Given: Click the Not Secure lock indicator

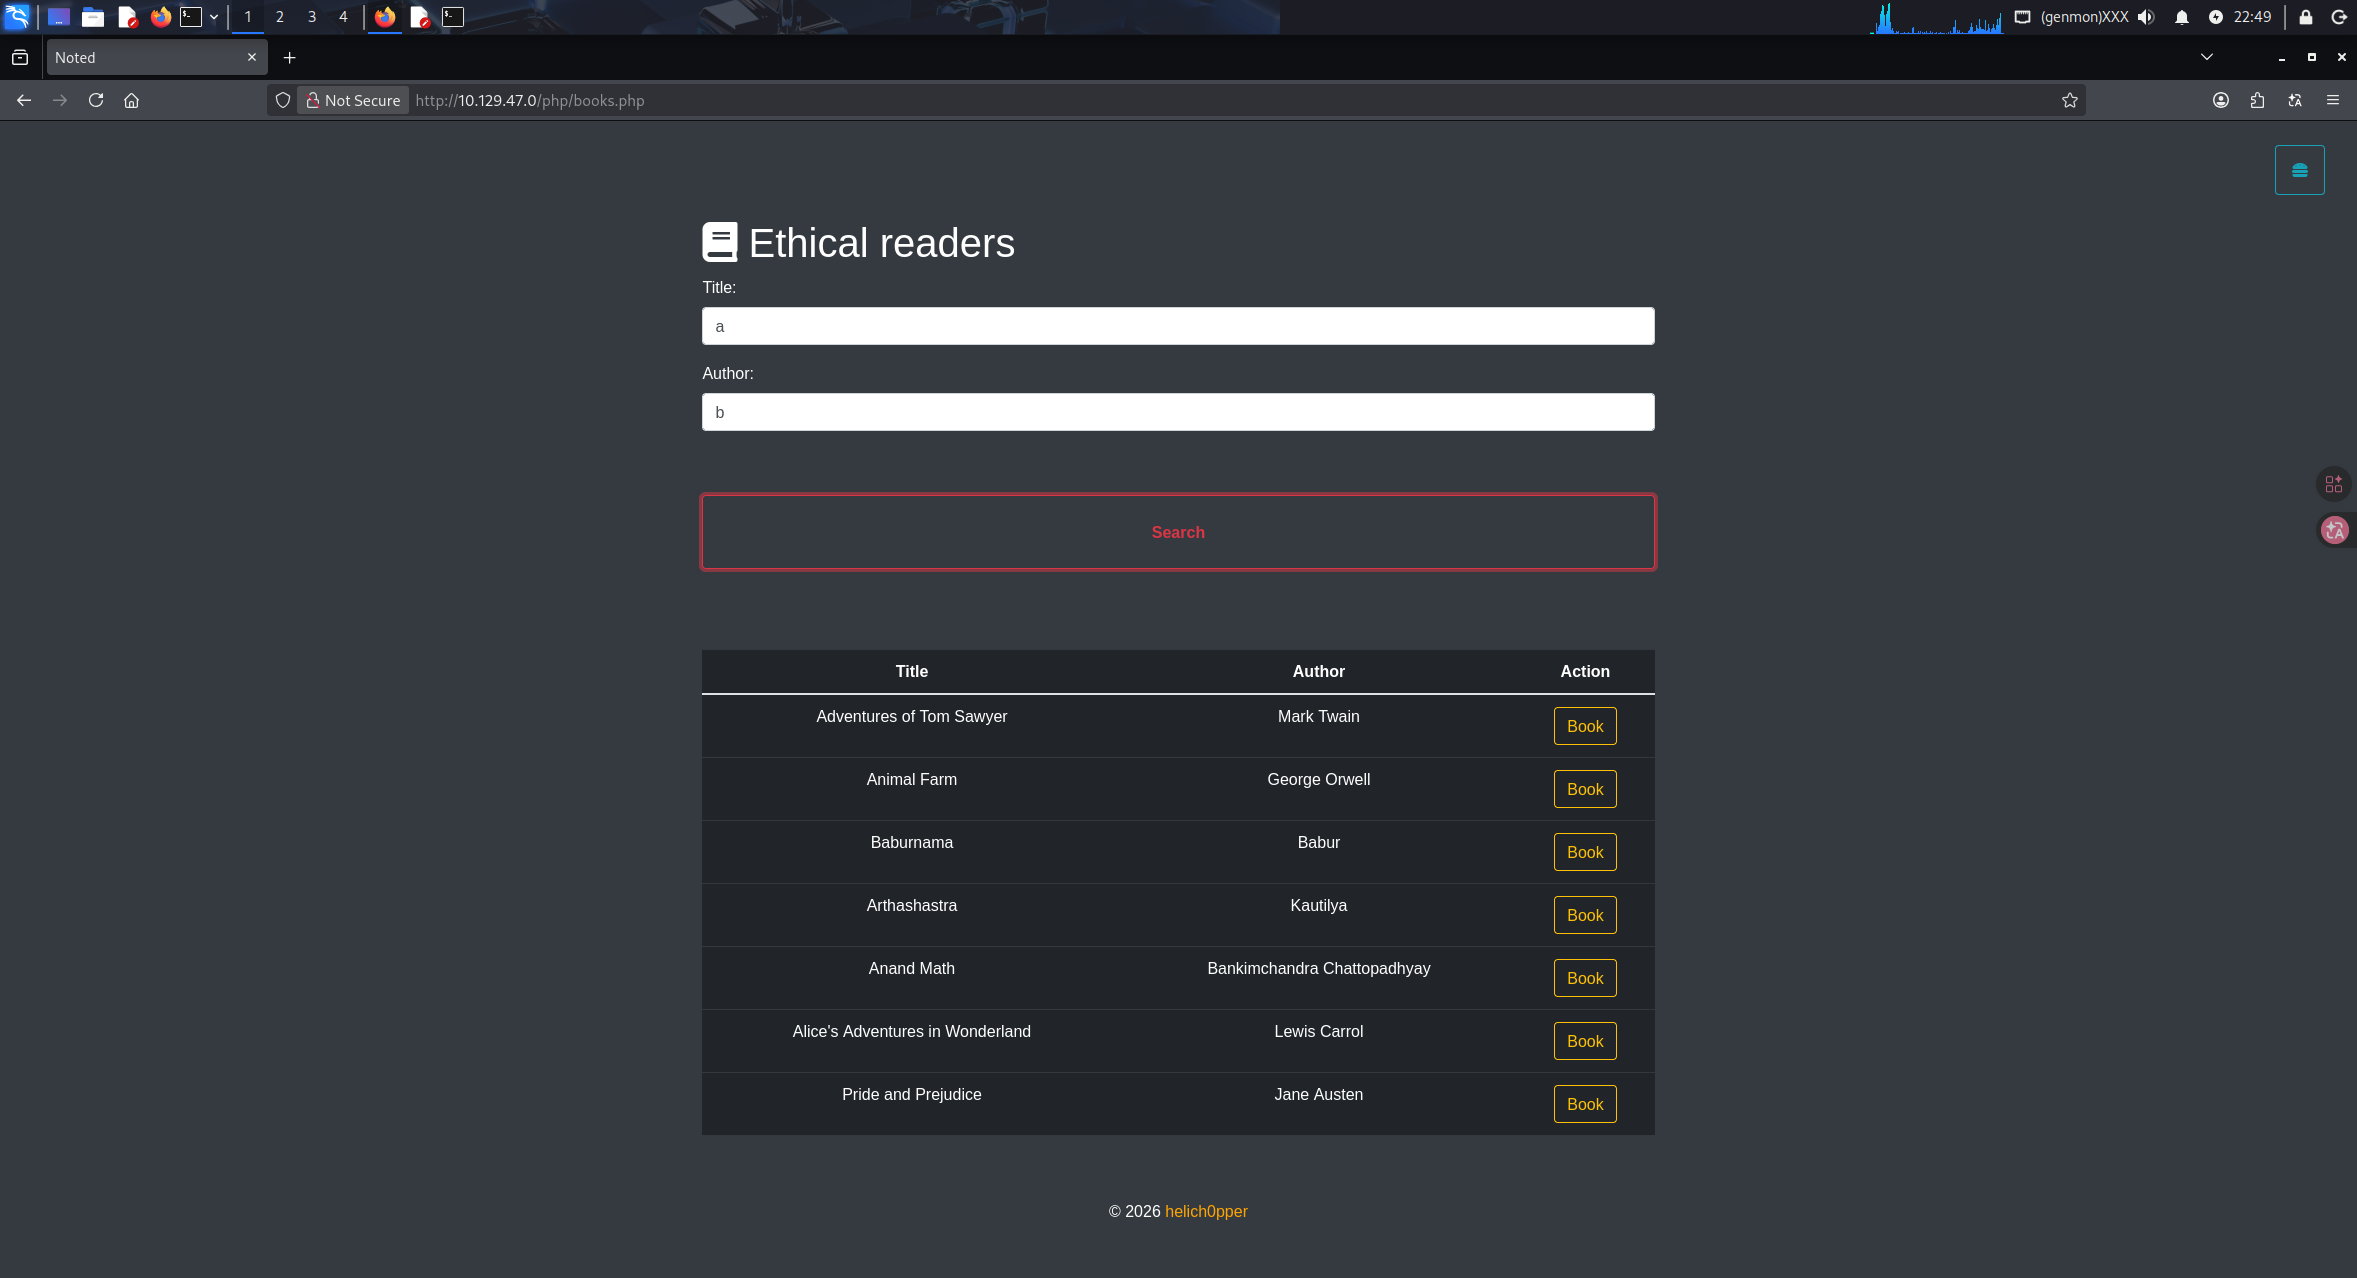Looking at the screenshot, I should click(353, 100).
